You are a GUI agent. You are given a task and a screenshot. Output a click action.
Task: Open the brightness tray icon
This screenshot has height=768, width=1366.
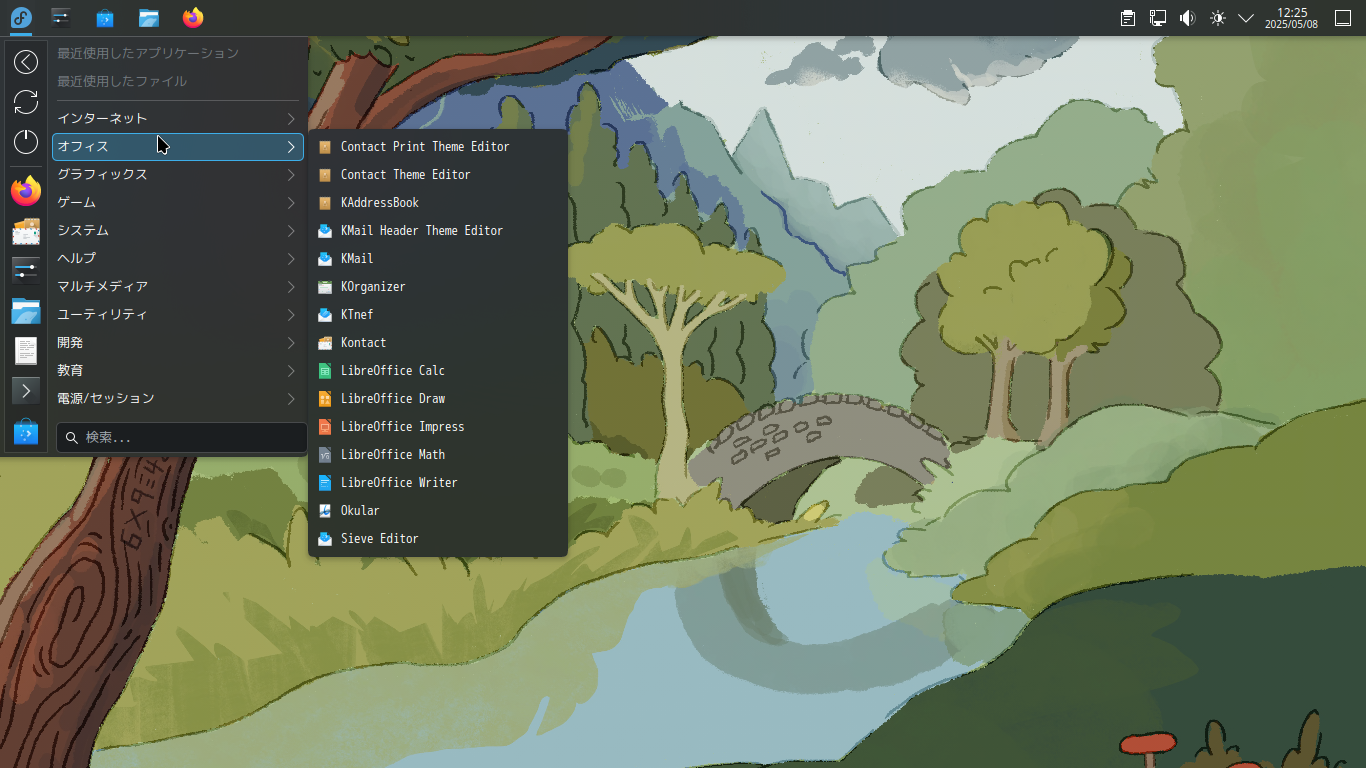(1217, 18)
